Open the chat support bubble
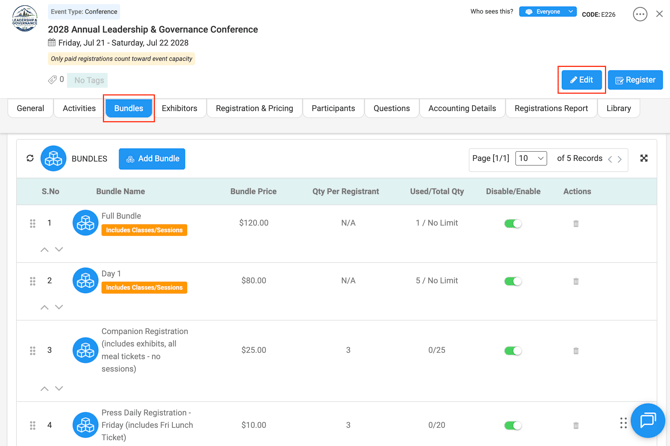The image size is (670, 446). [648, 421]
